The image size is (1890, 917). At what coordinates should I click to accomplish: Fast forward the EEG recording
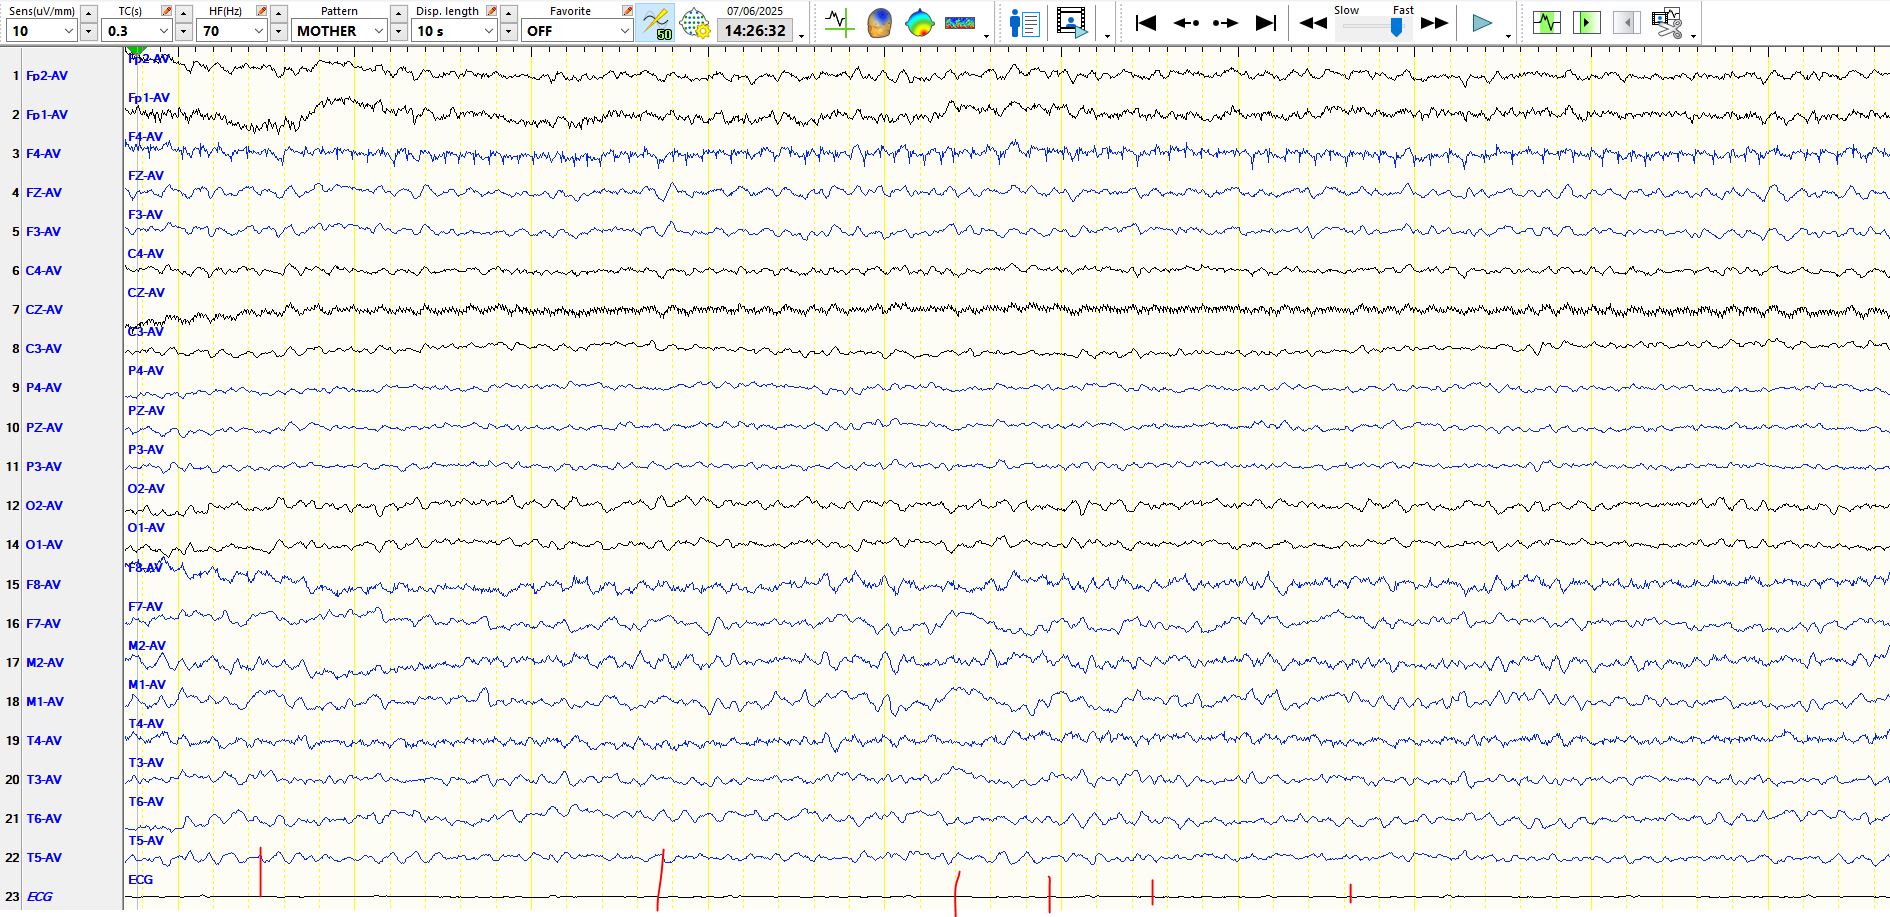pos(1434,22)
